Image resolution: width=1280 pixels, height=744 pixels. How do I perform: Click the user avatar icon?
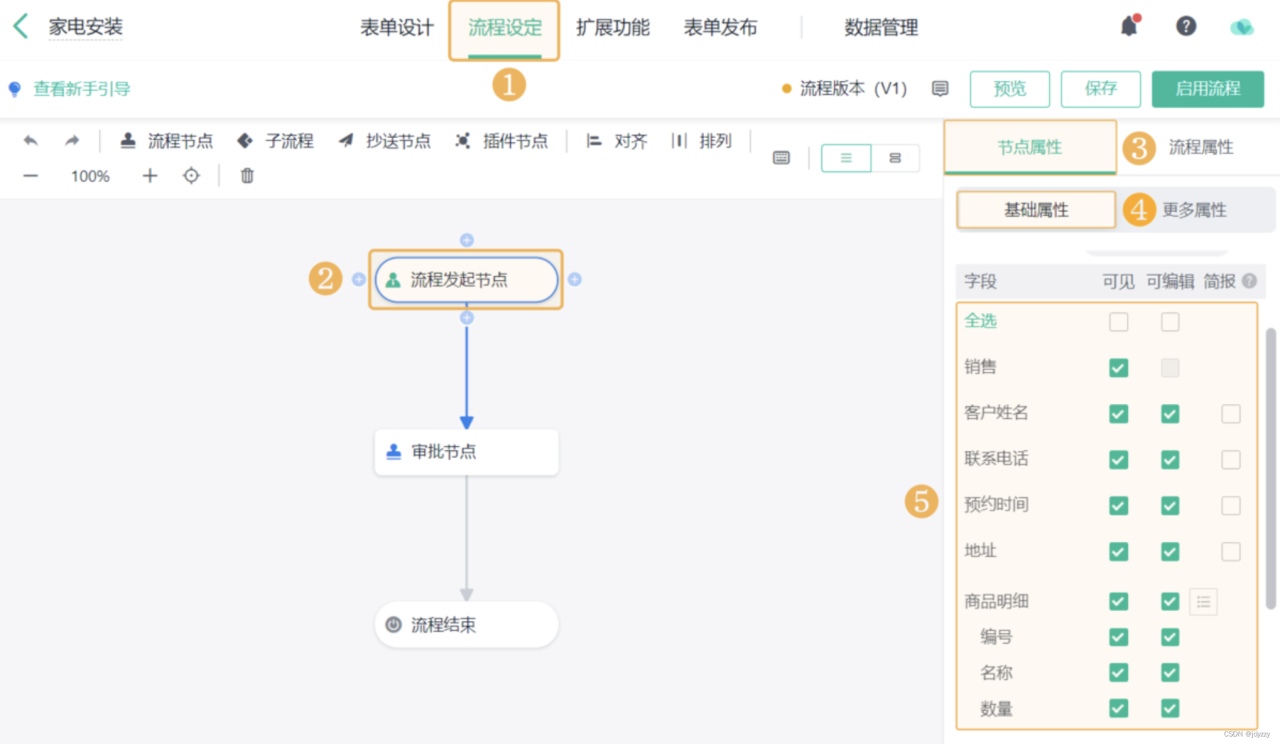point(1242,27)
